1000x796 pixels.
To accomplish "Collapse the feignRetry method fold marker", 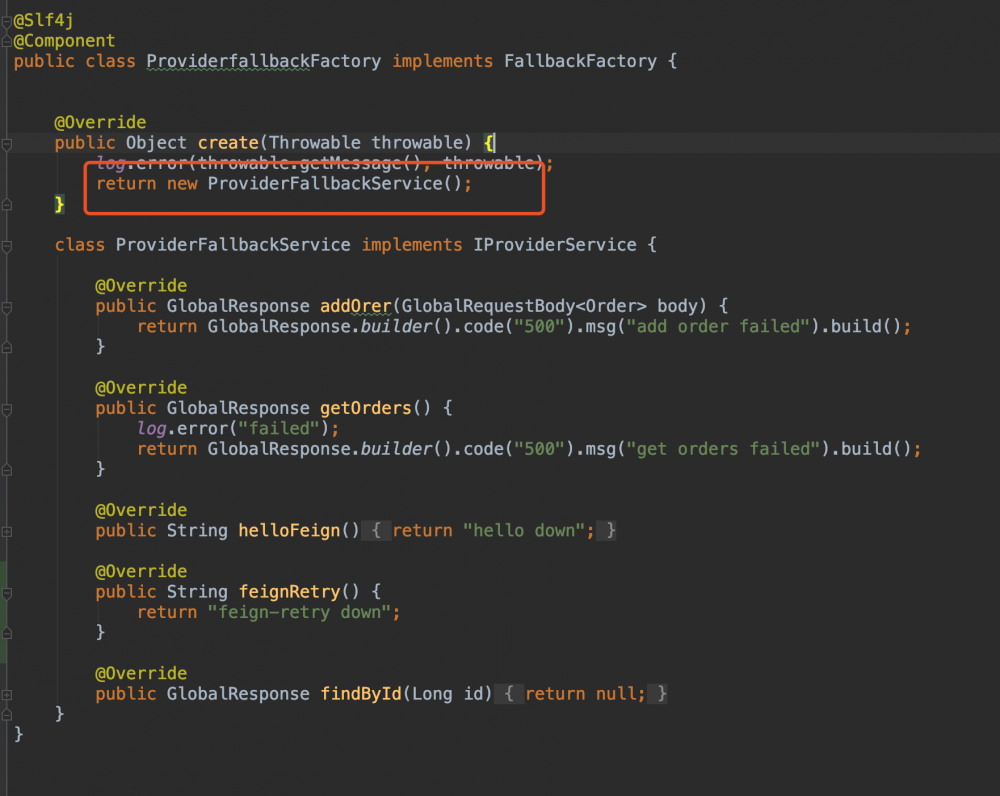I will click(x=7, y=593).
